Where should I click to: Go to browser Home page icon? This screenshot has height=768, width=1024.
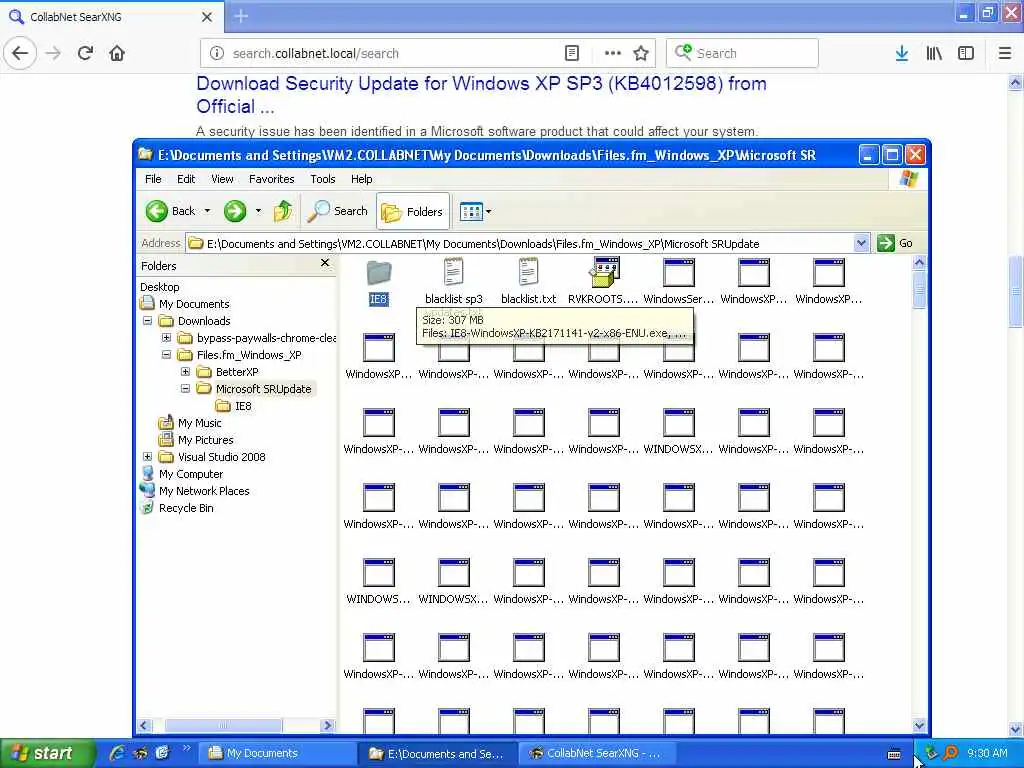pos(117,53)
